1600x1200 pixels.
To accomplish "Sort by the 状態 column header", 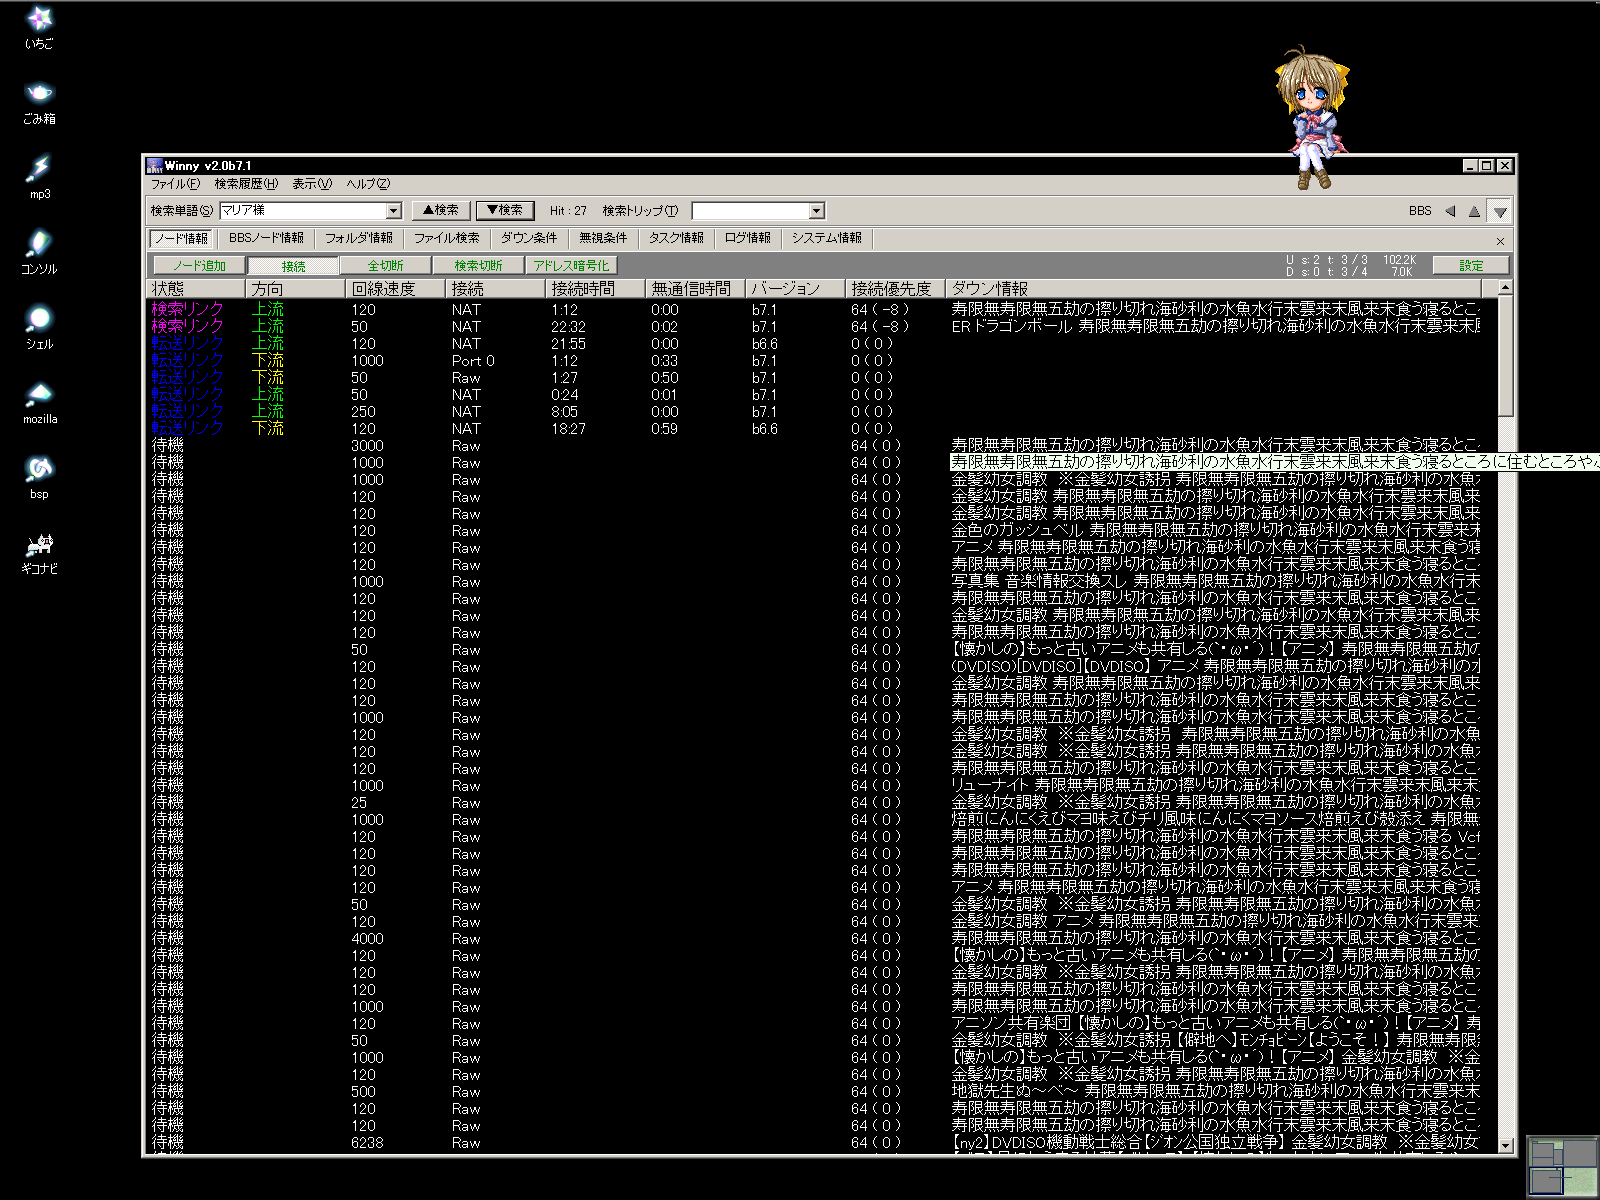I will click(x=196, y=288).
